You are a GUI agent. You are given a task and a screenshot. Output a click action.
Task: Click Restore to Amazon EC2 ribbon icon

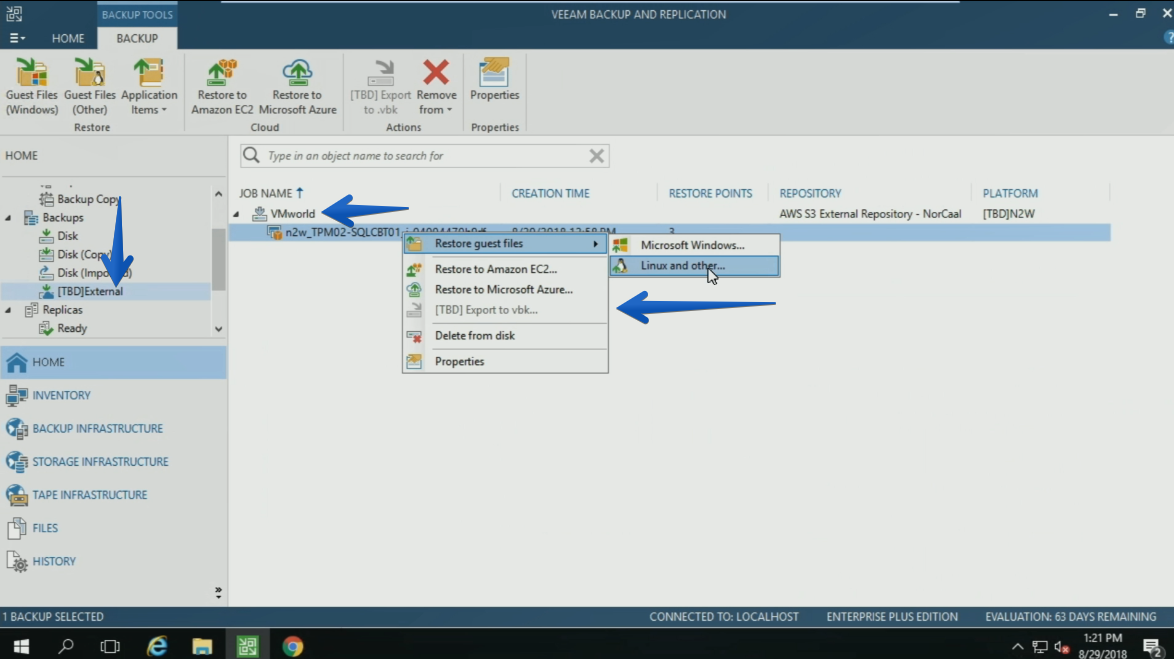coord(222,86)
